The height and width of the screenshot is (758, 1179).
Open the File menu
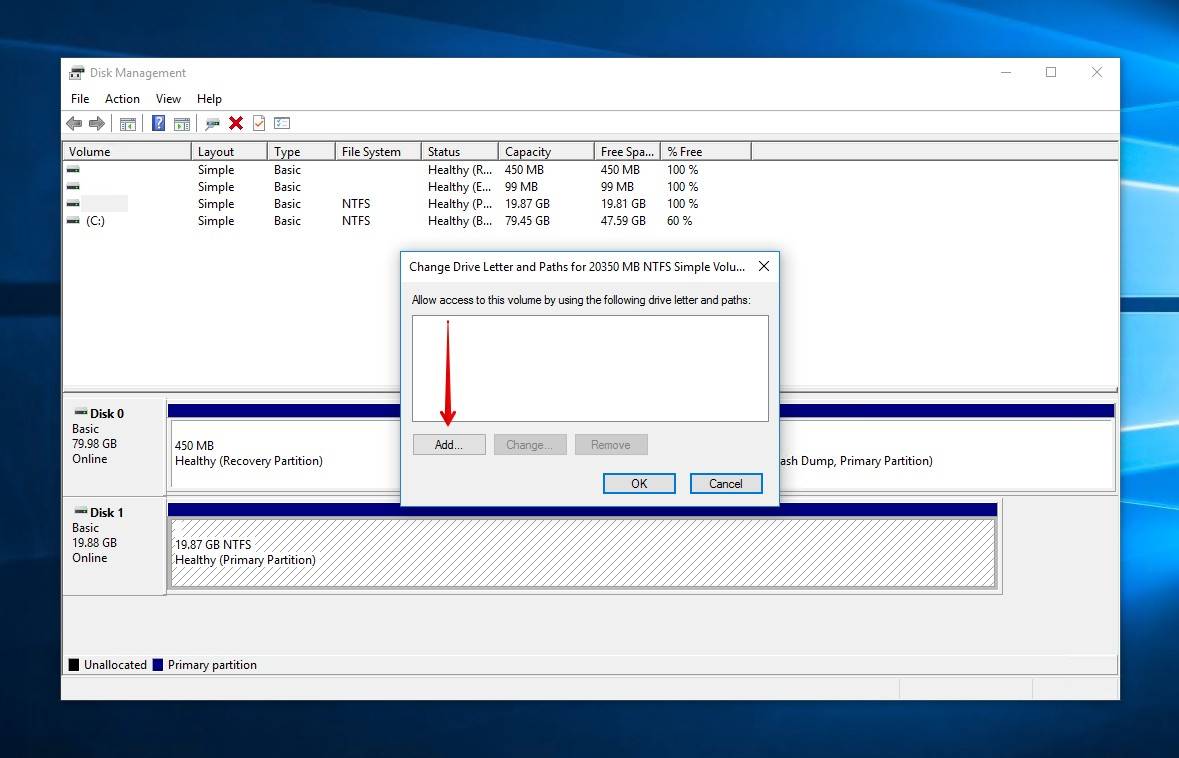(79, 98)
